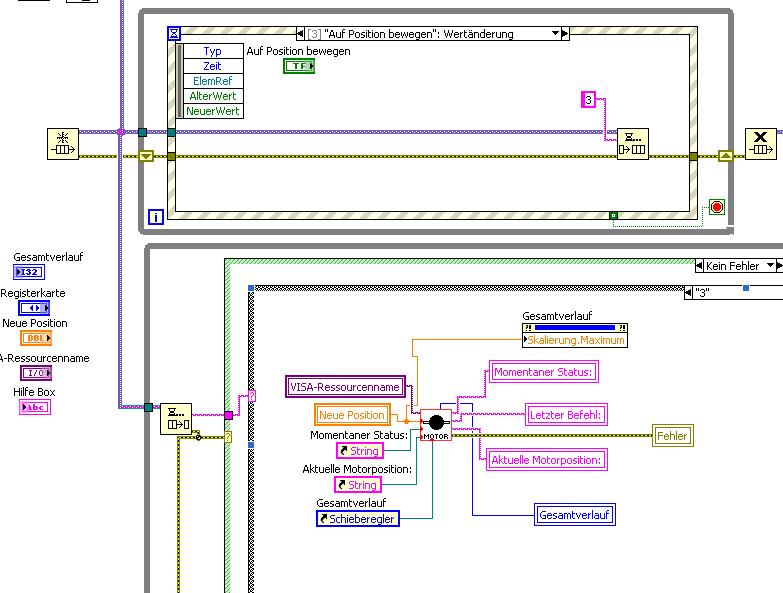This screenshot has height=593, width=783.
Task: Click left shift register on upper loop
Action: click(x=146, y=157)
